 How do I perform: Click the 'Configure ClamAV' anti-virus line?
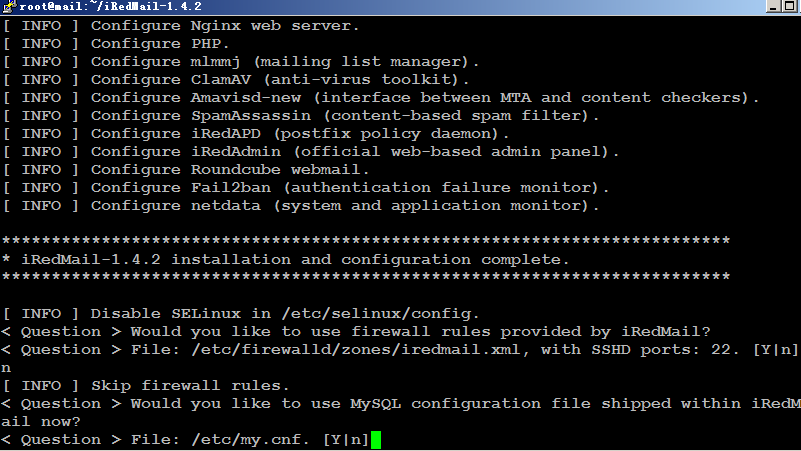point(236,80)
